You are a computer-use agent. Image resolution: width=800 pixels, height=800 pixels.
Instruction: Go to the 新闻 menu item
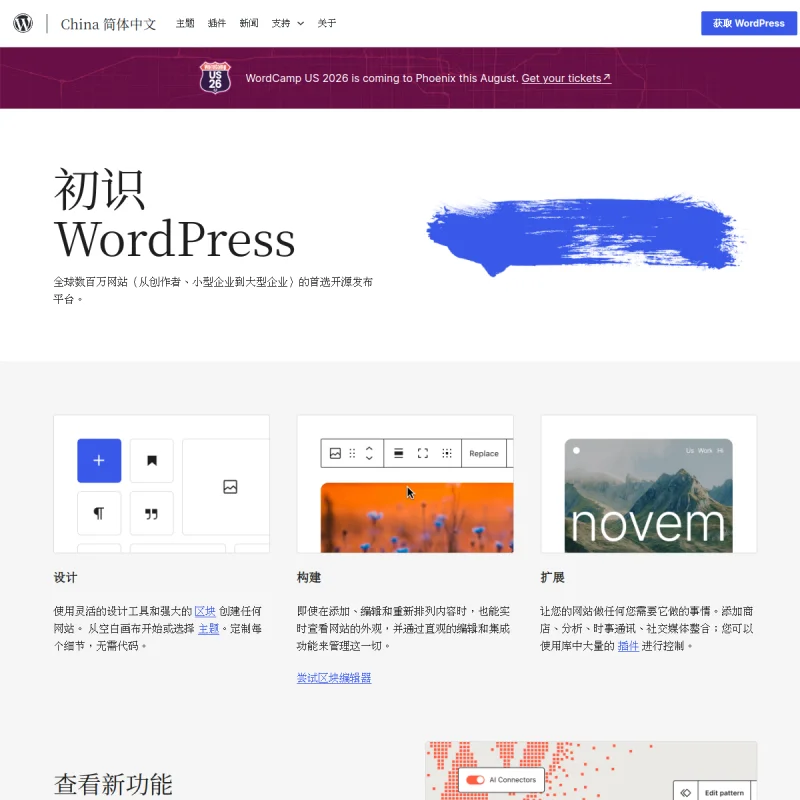[249, 23]
